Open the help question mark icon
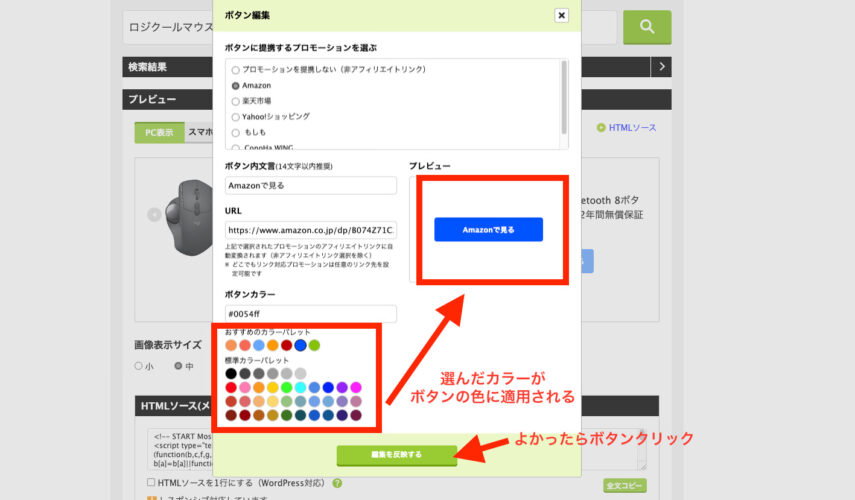855x500 pixels. click(x=338, y=483)
